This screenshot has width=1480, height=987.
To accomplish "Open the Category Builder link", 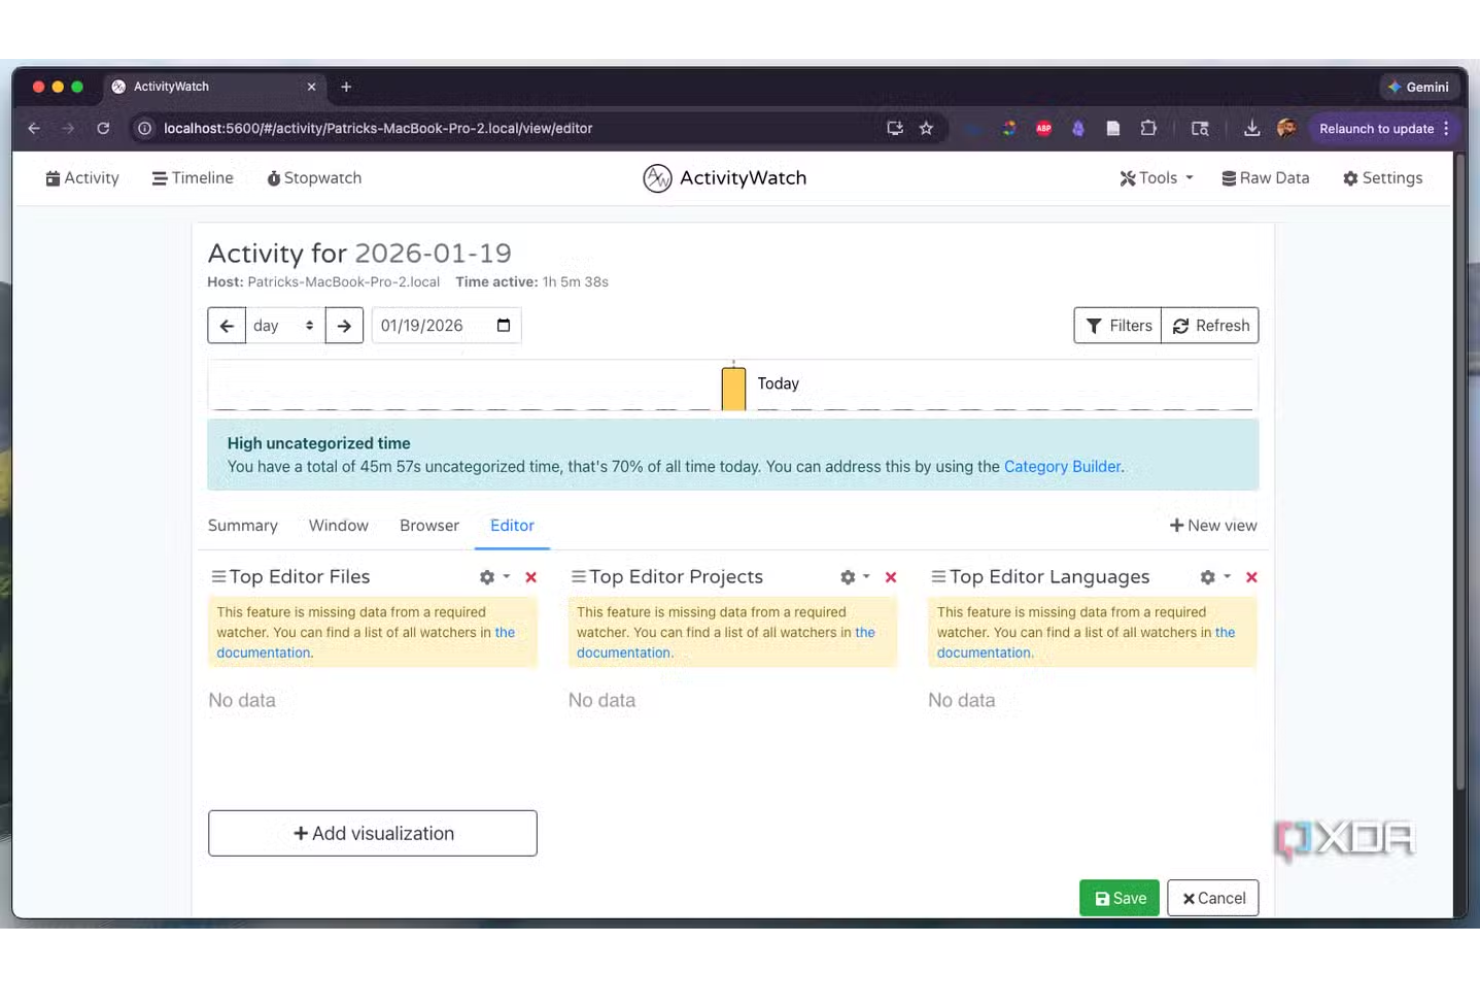I will pos(1061,466).
